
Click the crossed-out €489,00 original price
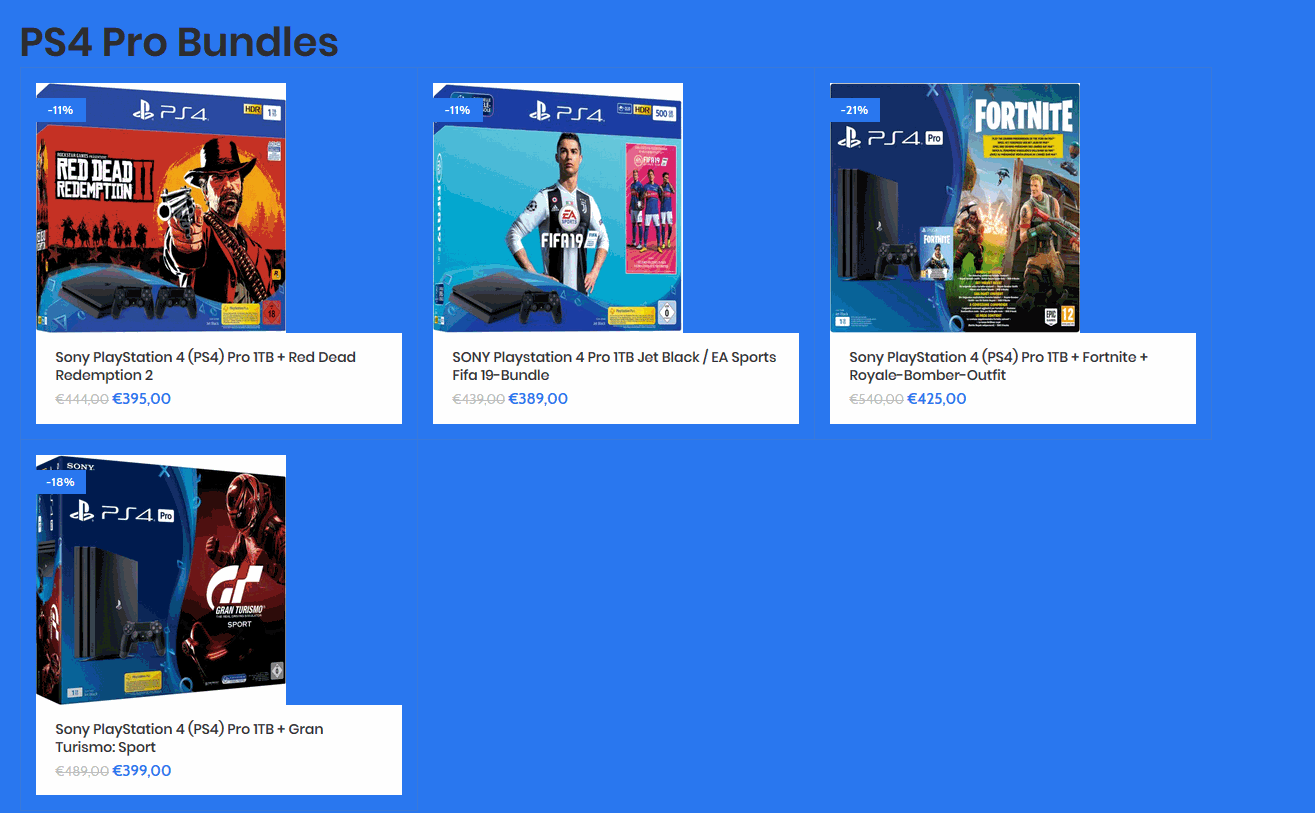click(x=82, y=772)
